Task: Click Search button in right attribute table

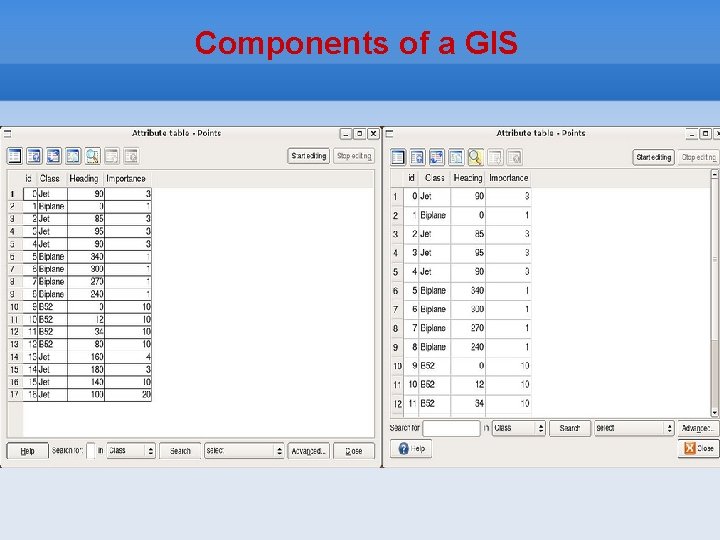Action: tap(570, 428)
